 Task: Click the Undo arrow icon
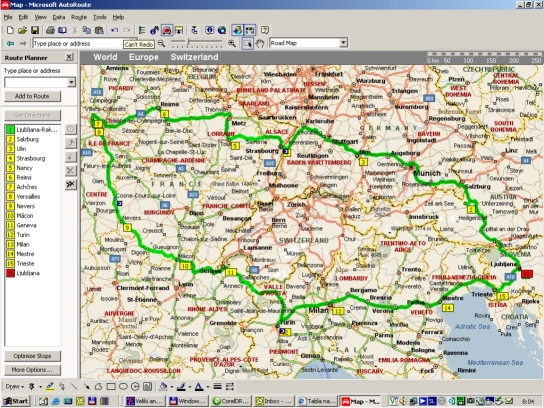pyautogui.click(x=114, y=31)
